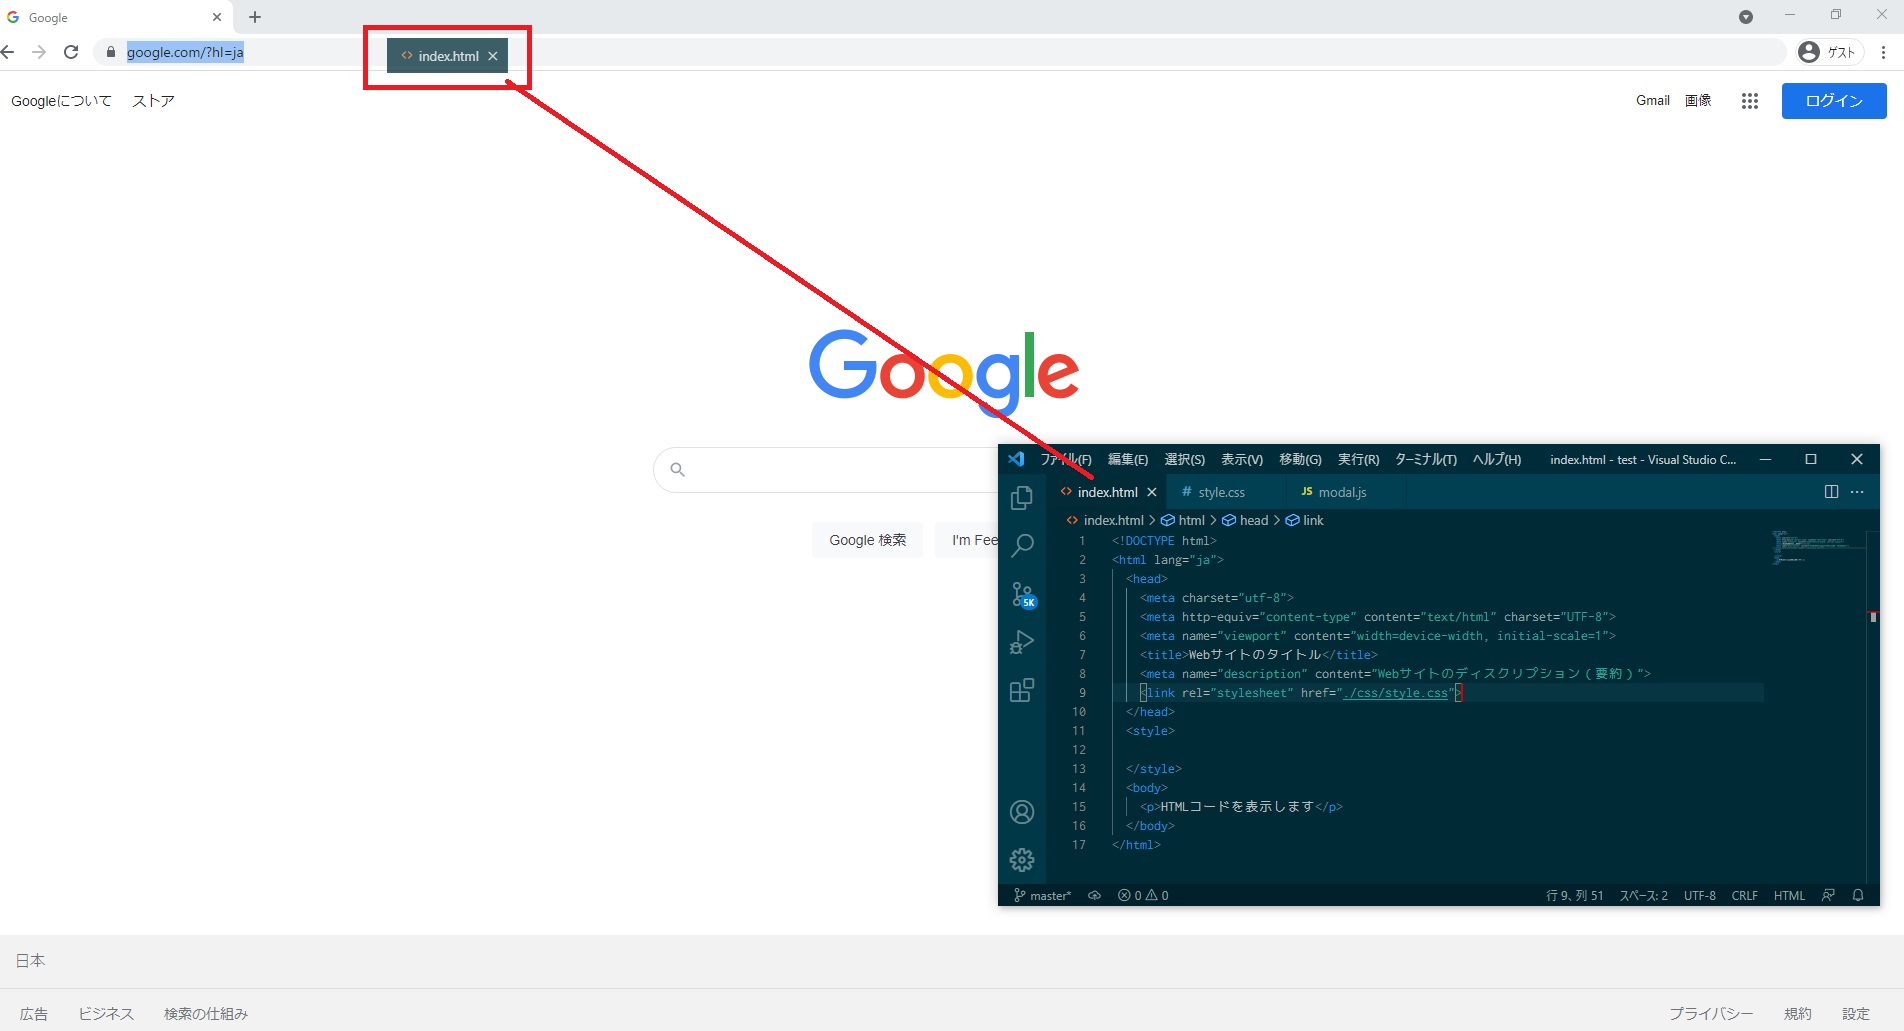Open the 設定 footer link
The image size is (1904, 1031).
click(1856, 1014)
